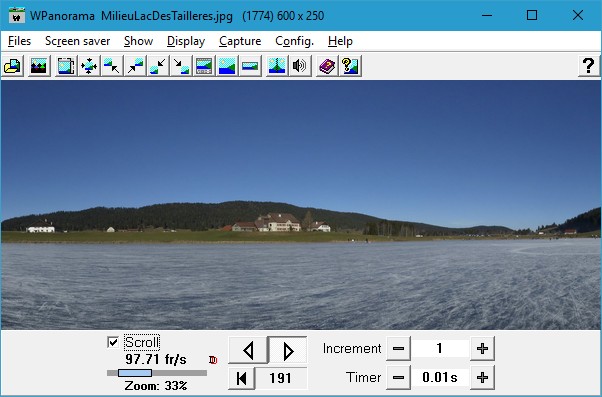Increase Timer with plus button
602x397 pixels.
pyautogui.click(x=482, y=377)
